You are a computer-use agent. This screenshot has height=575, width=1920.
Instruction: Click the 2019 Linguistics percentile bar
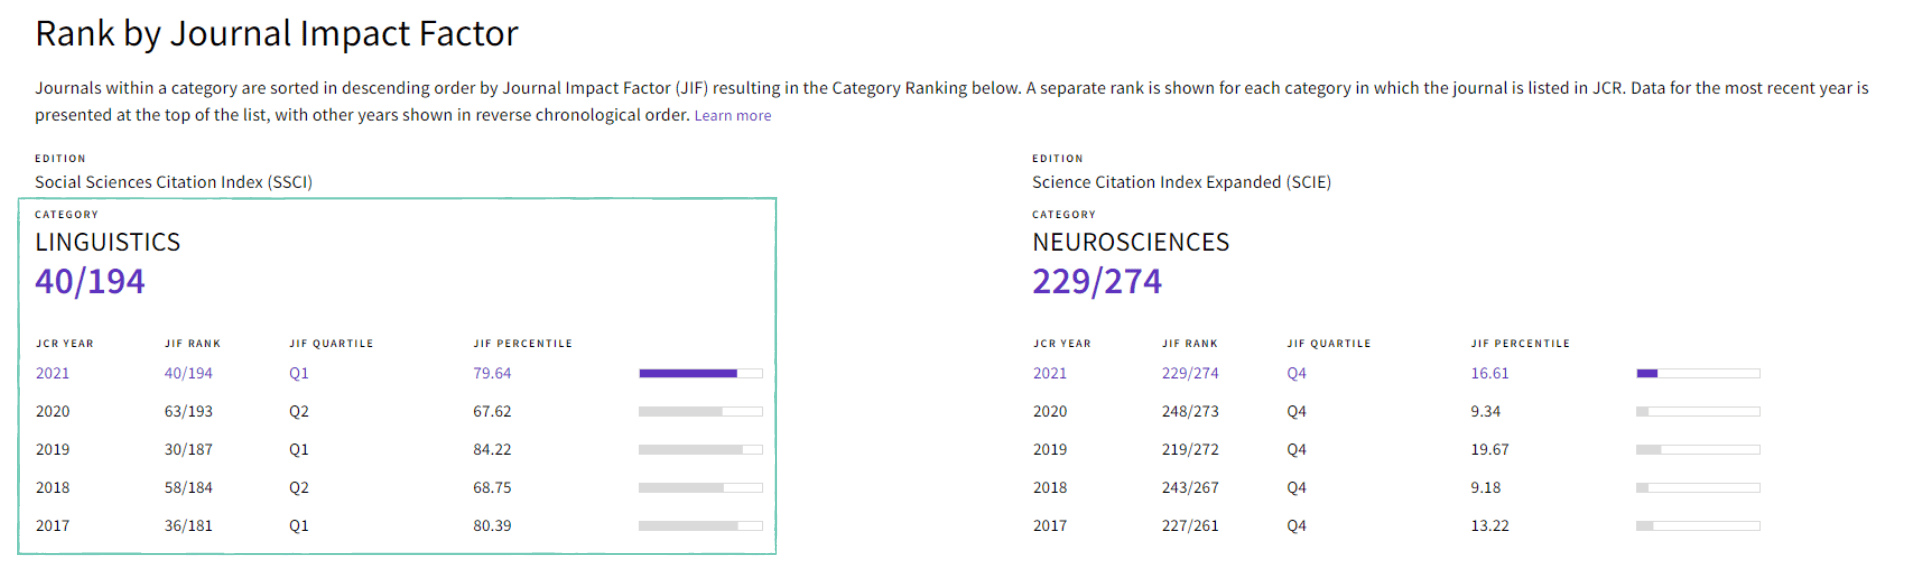coord(700,450)
